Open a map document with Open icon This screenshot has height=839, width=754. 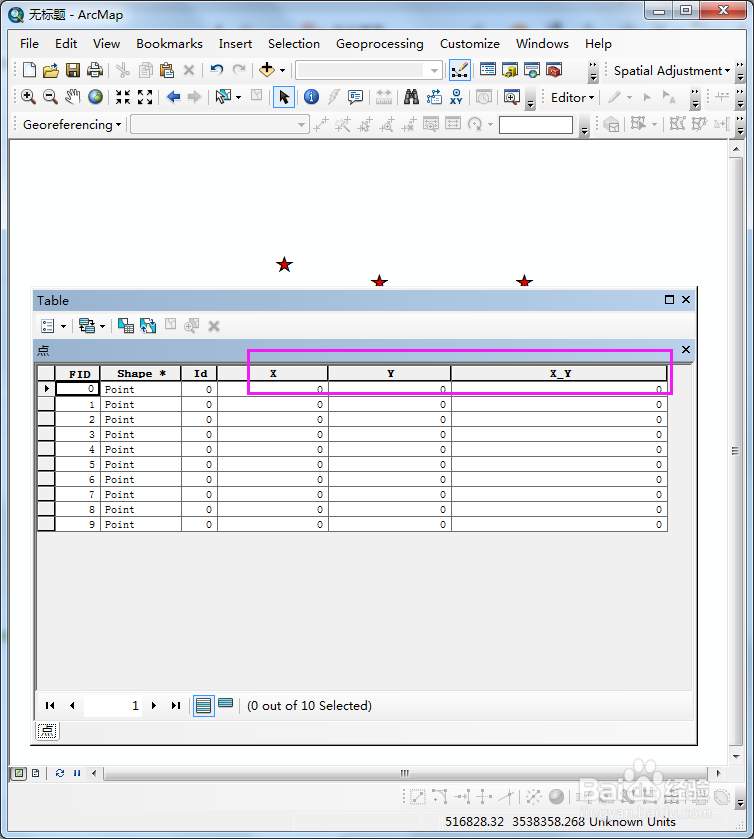(x=51, y=70)
